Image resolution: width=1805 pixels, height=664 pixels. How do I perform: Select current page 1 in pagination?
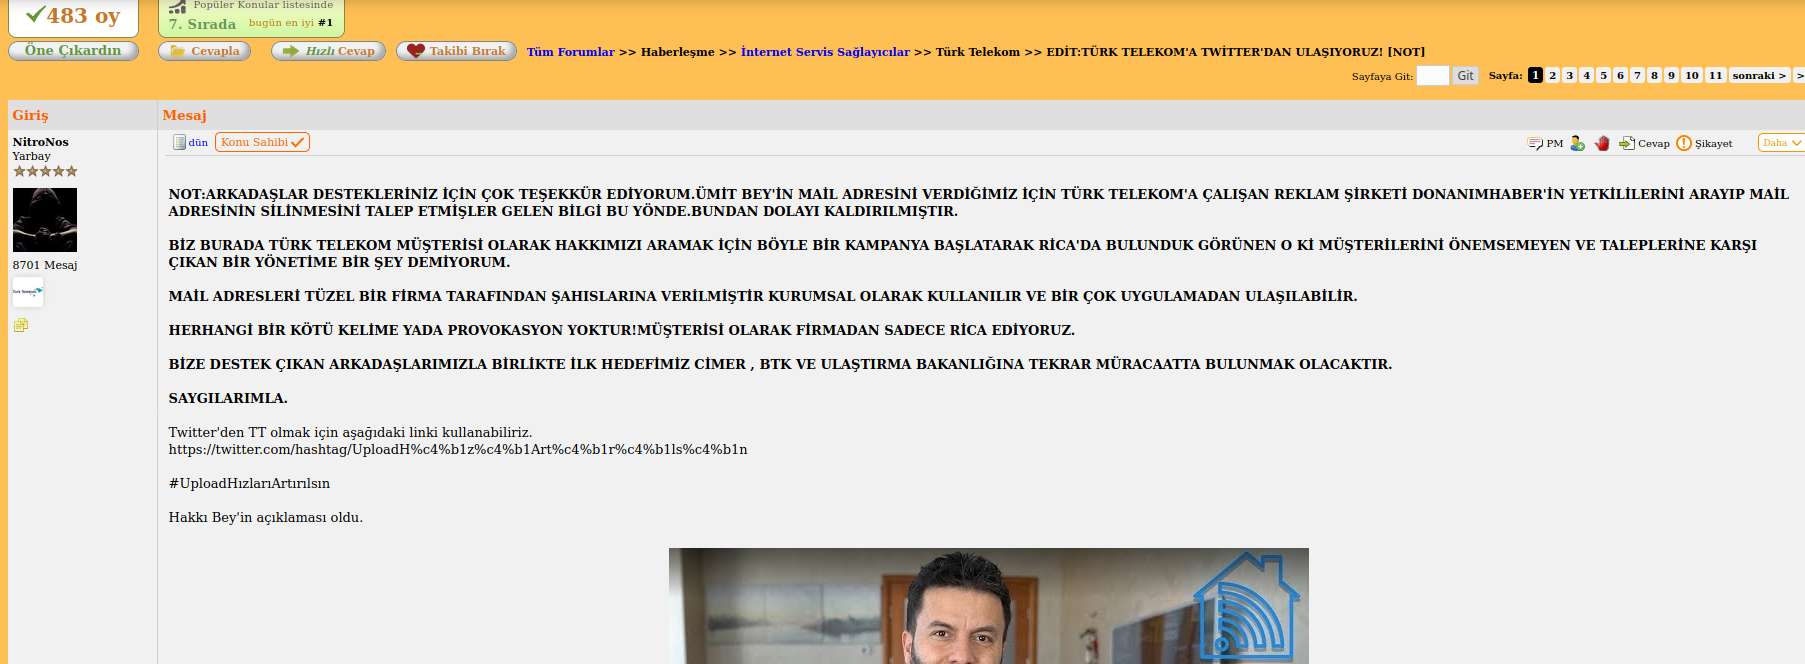pyautogui.click(x=1535, y=75)
